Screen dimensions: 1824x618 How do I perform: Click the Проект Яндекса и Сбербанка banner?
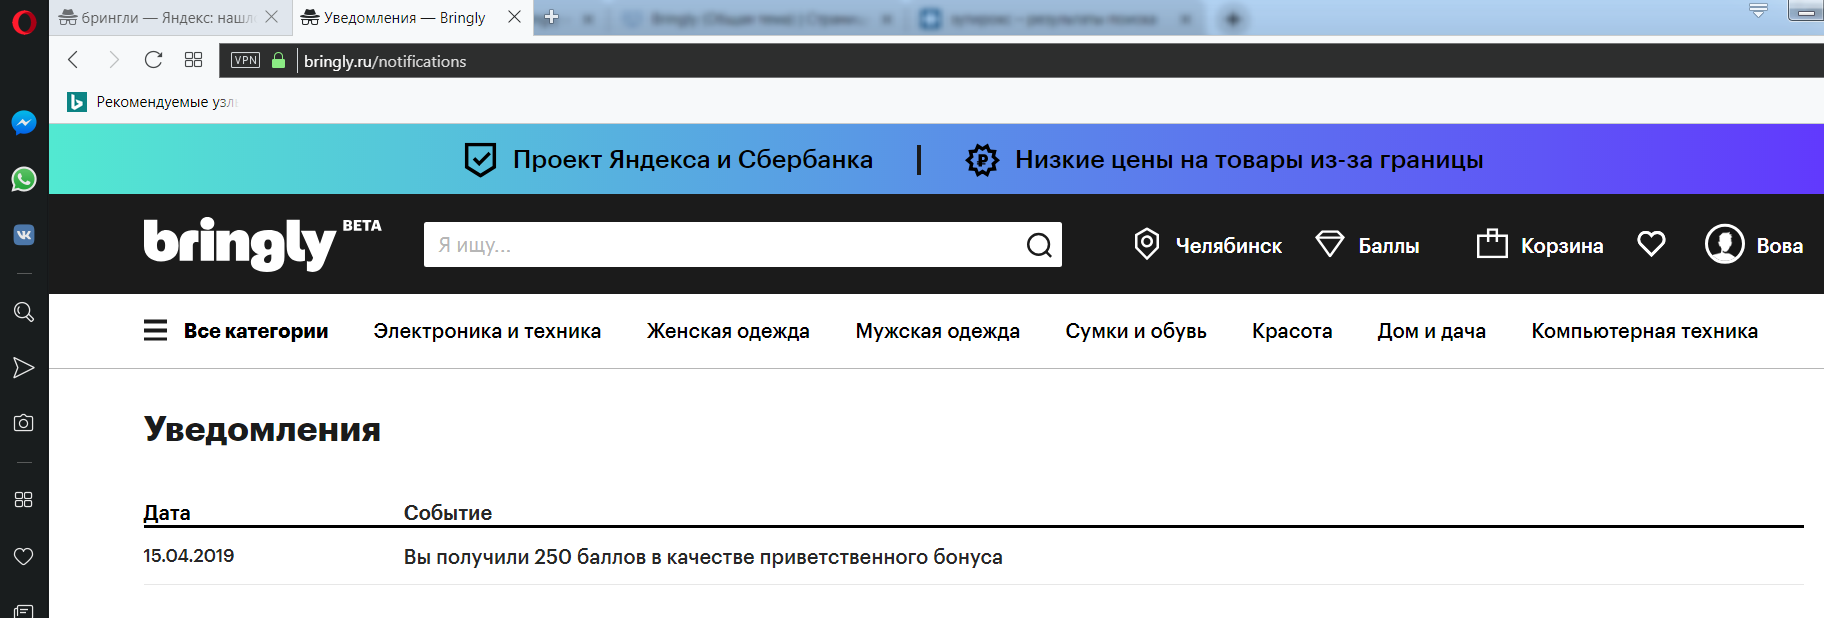[669, 159]
